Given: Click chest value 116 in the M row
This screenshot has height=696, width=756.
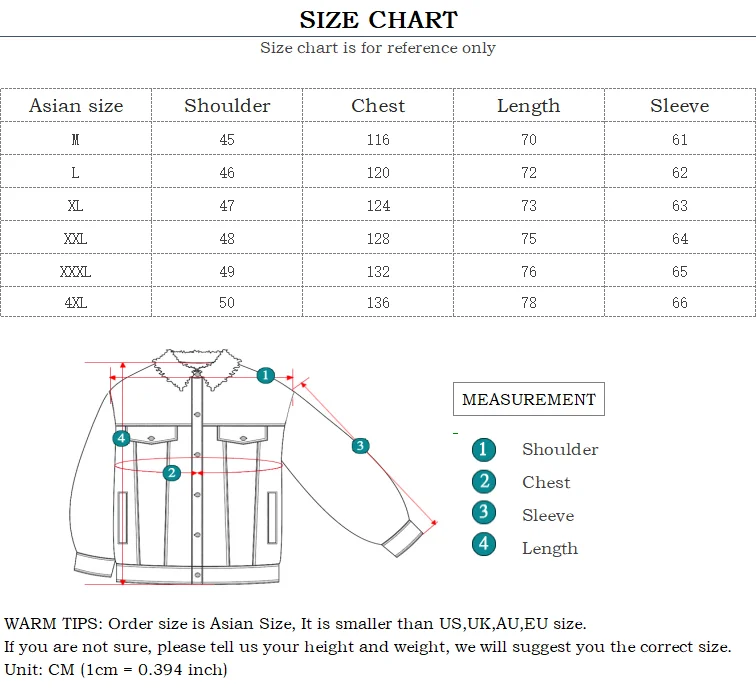Looking at the screenshot, I should tap(378, 140).
